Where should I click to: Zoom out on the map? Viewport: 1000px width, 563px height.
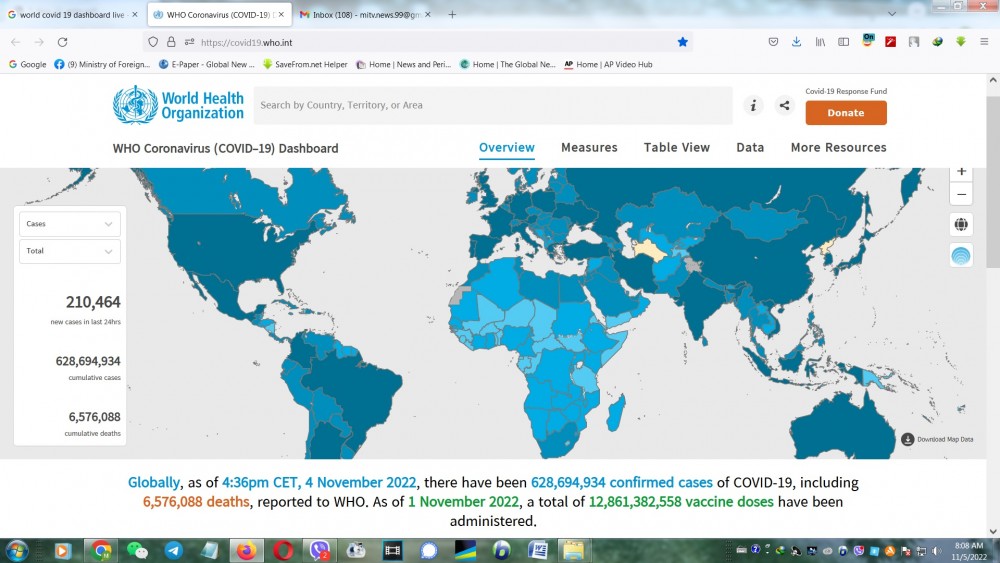pyautogui.click(x=961, y=194)
